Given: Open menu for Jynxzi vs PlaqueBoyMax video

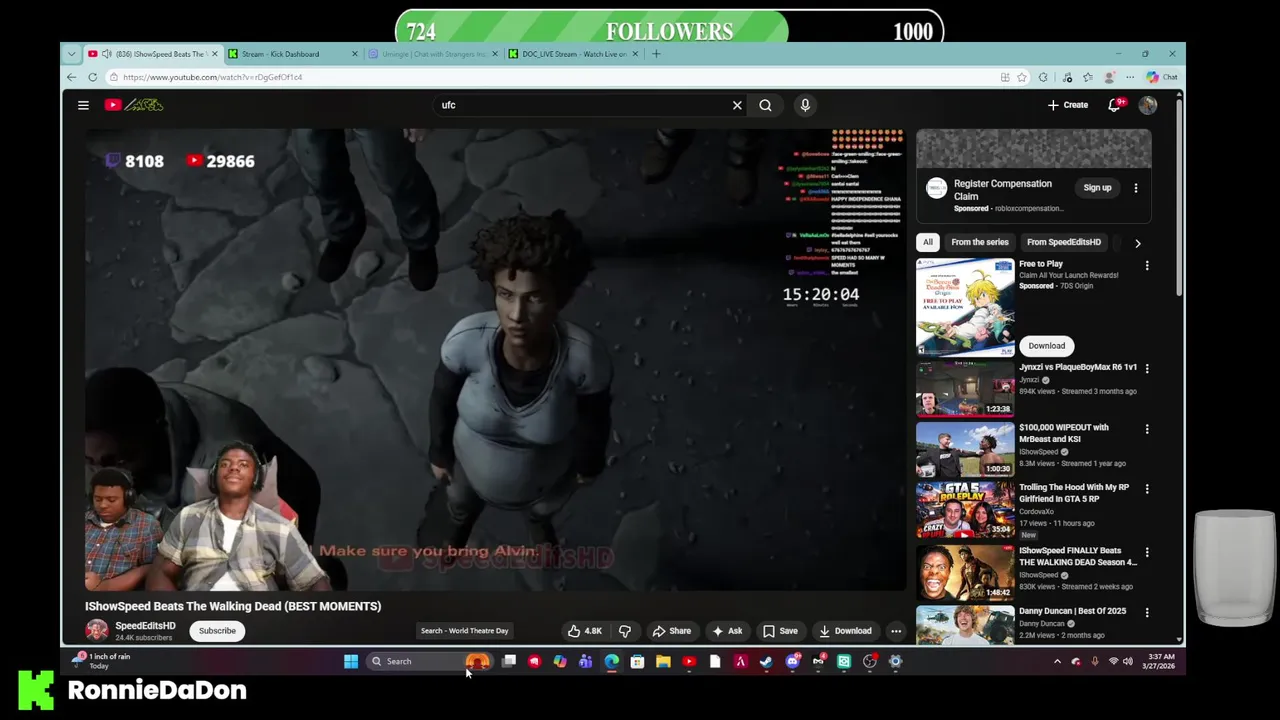Looking at the screenshot, I should tap(1147, 368).
